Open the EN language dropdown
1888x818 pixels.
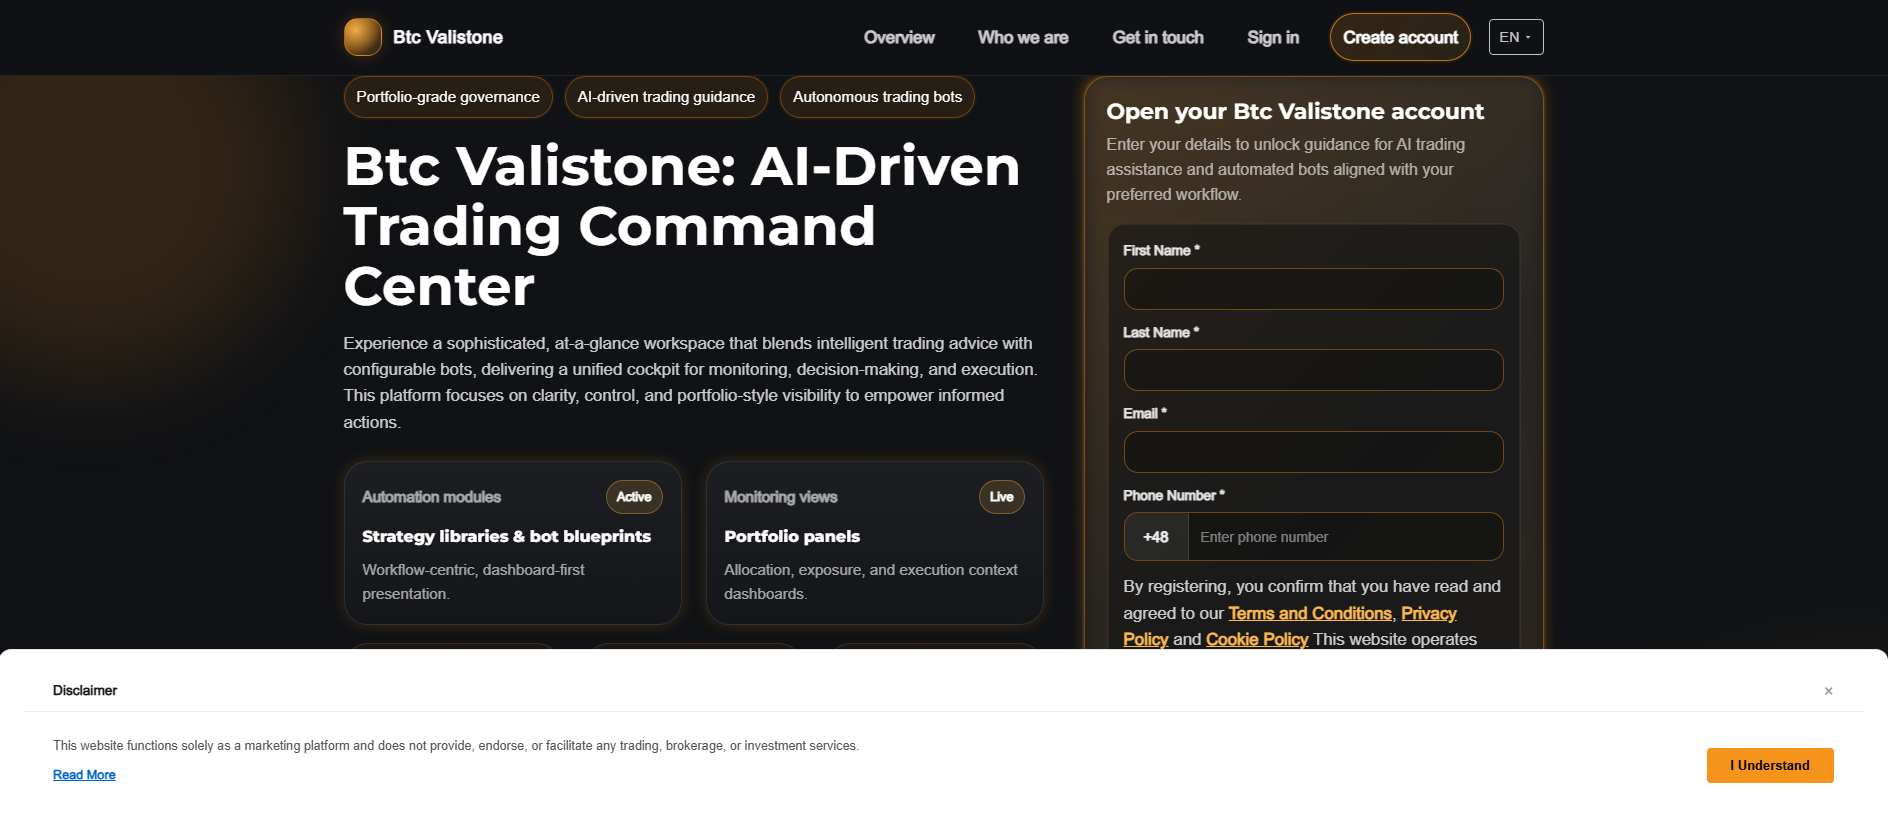tap(1516, 37)
